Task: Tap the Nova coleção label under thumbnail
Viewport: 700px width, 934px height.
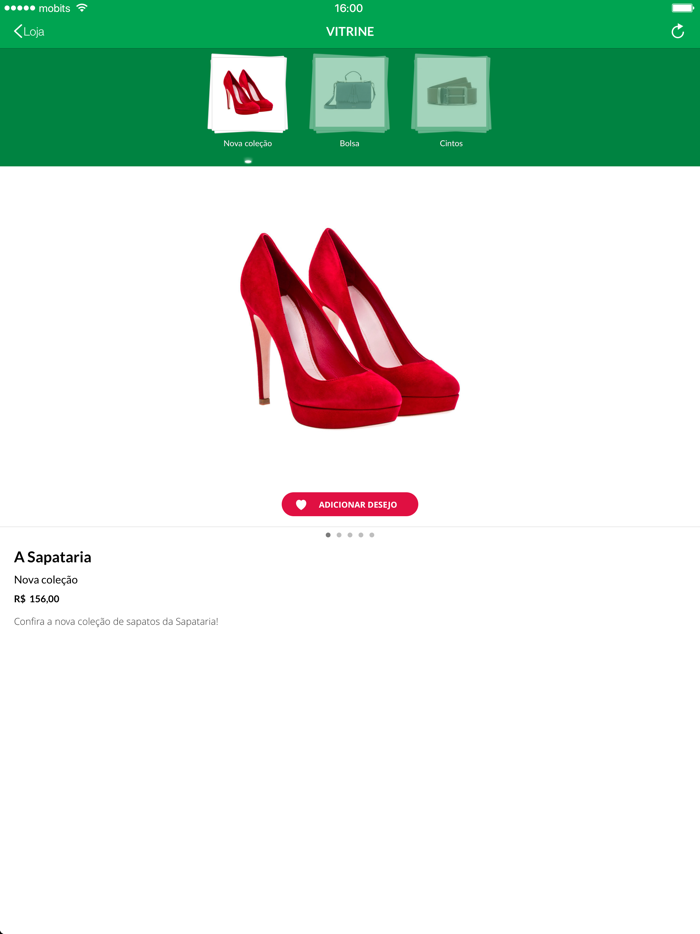Action: 248,144
